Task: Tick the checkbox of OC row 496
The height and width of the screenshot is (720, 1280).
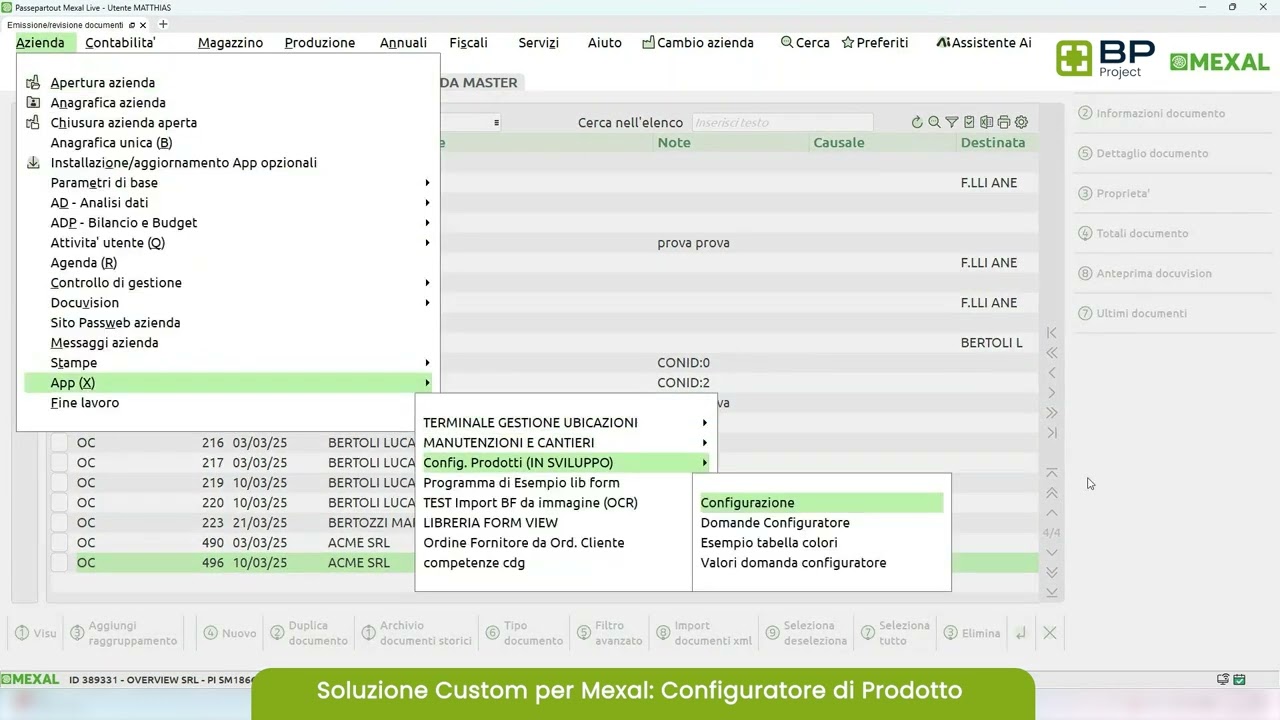Action: 60,562
